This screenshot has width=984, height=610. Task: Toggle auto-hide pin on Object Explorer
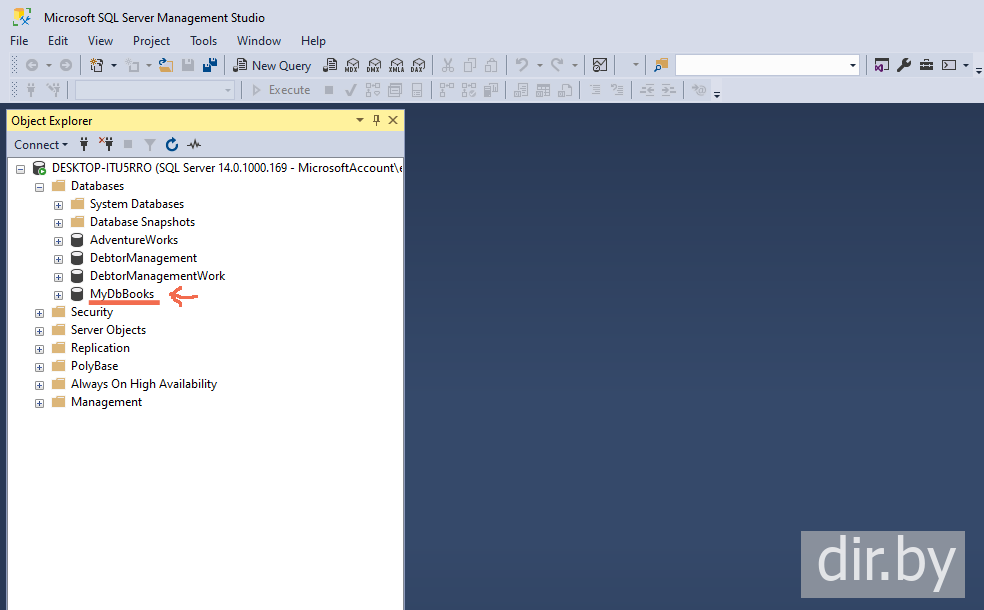click(x=377, y=120)
